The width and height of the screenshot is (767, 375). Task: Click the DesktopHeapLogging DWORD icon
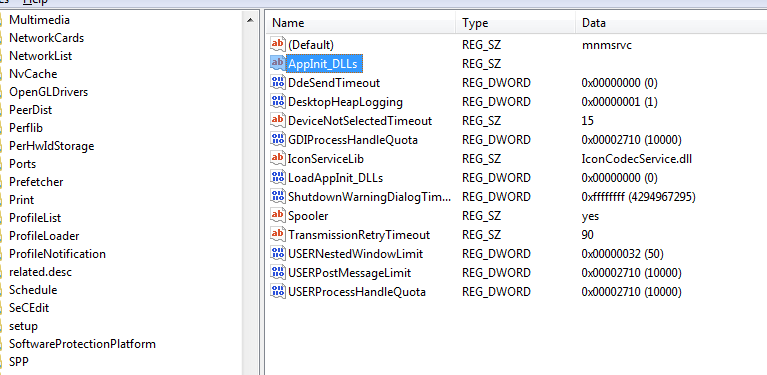pyautogui.click(x=277, y=101)
